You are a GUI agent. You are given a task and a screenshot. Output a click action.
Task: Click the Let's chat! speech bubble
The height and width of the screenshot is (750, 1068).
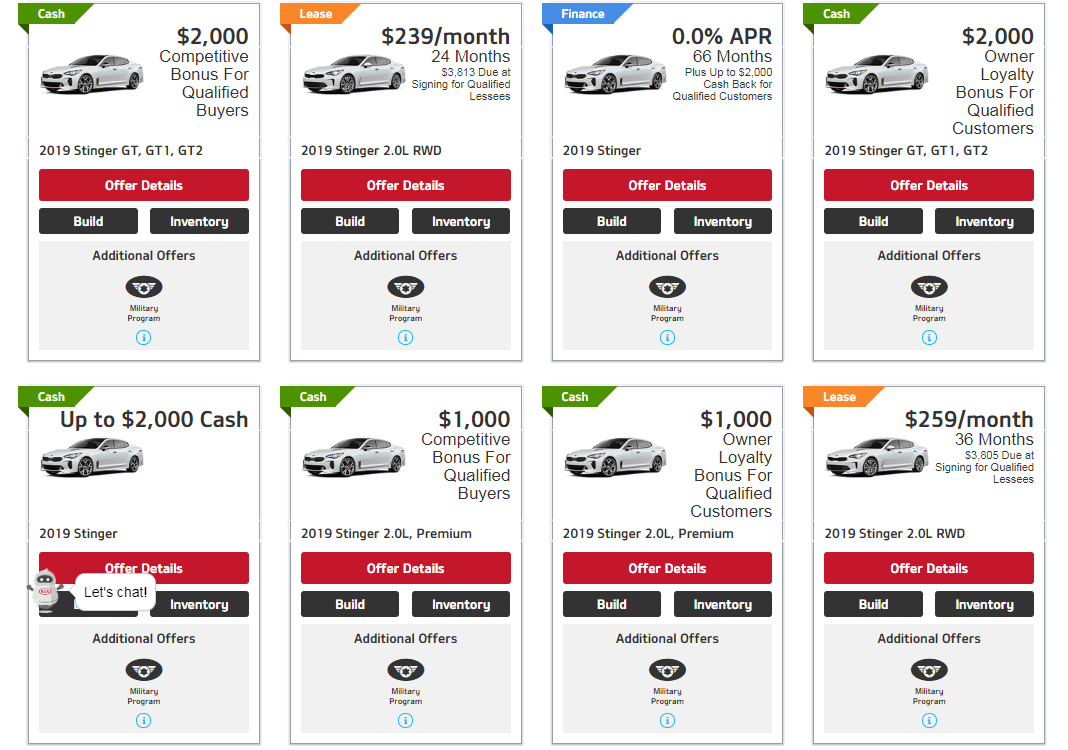(116, 592)
